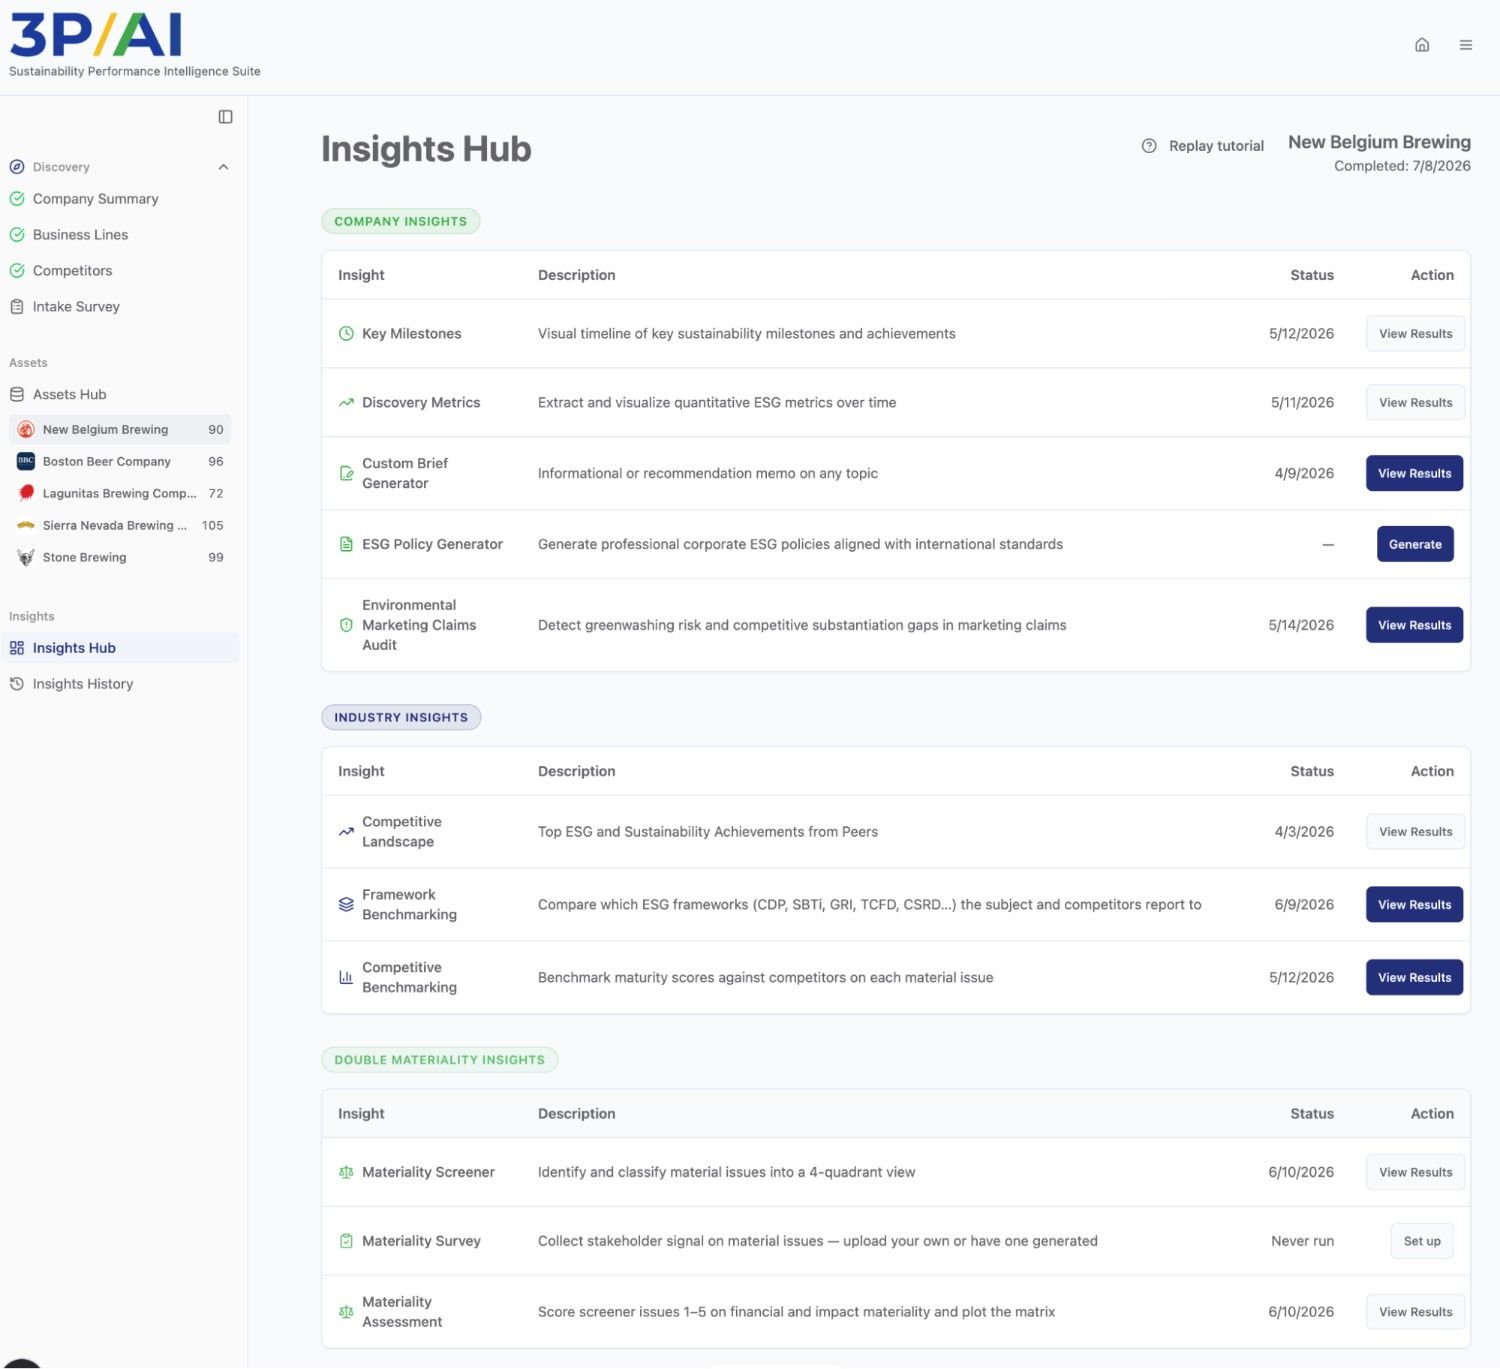The width and height of the screenshot is (1500, 1369).
Task: View Results for Environmental Marketing Claims Audit
Action: coord(1414,626)
